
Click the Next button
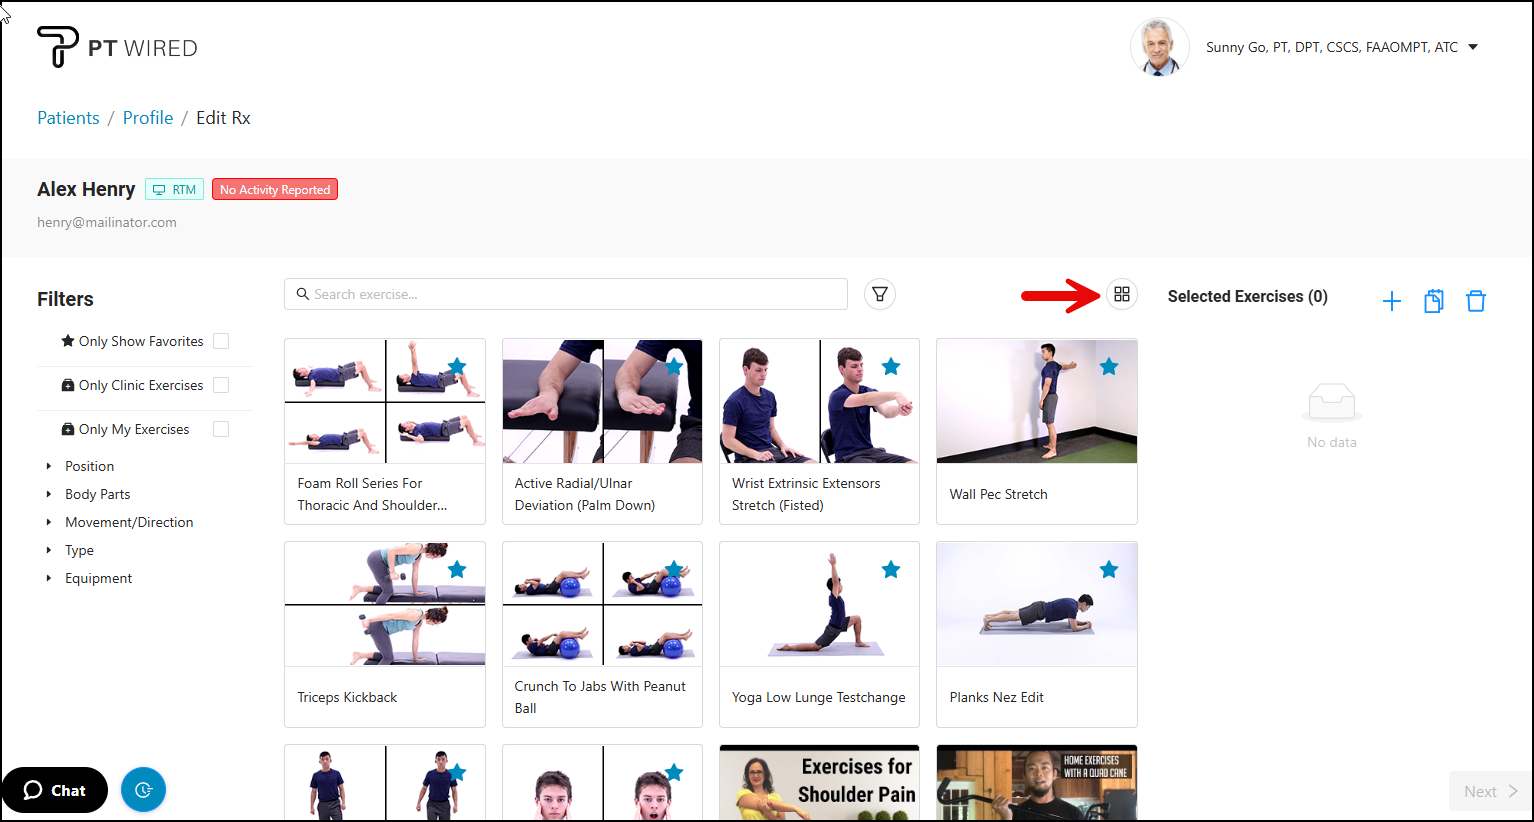(x=1490, y=791)
